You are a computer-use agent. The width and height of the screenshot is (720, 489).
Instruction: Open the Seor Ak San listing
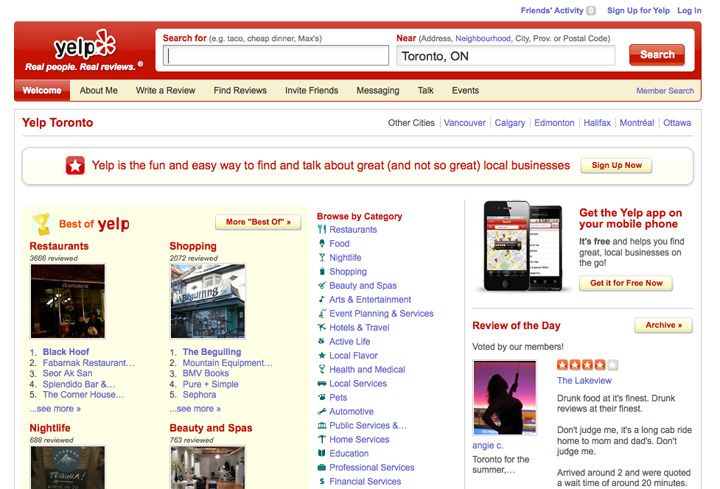[68, 373]
